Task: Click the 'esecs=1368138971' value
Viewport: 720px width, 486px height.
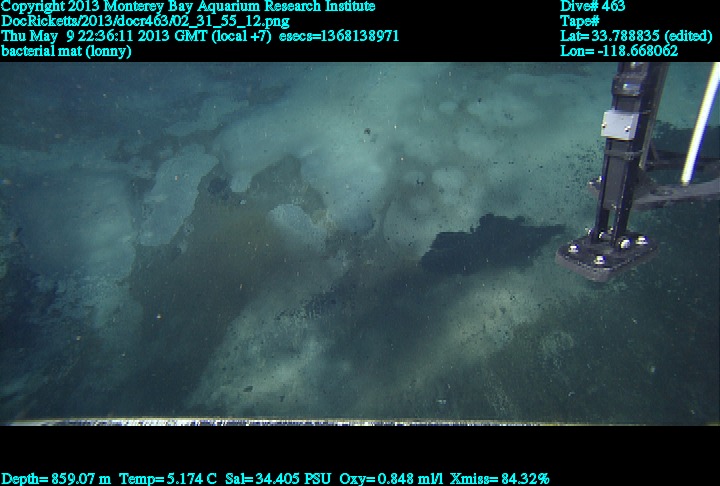Action: (339, 36)
